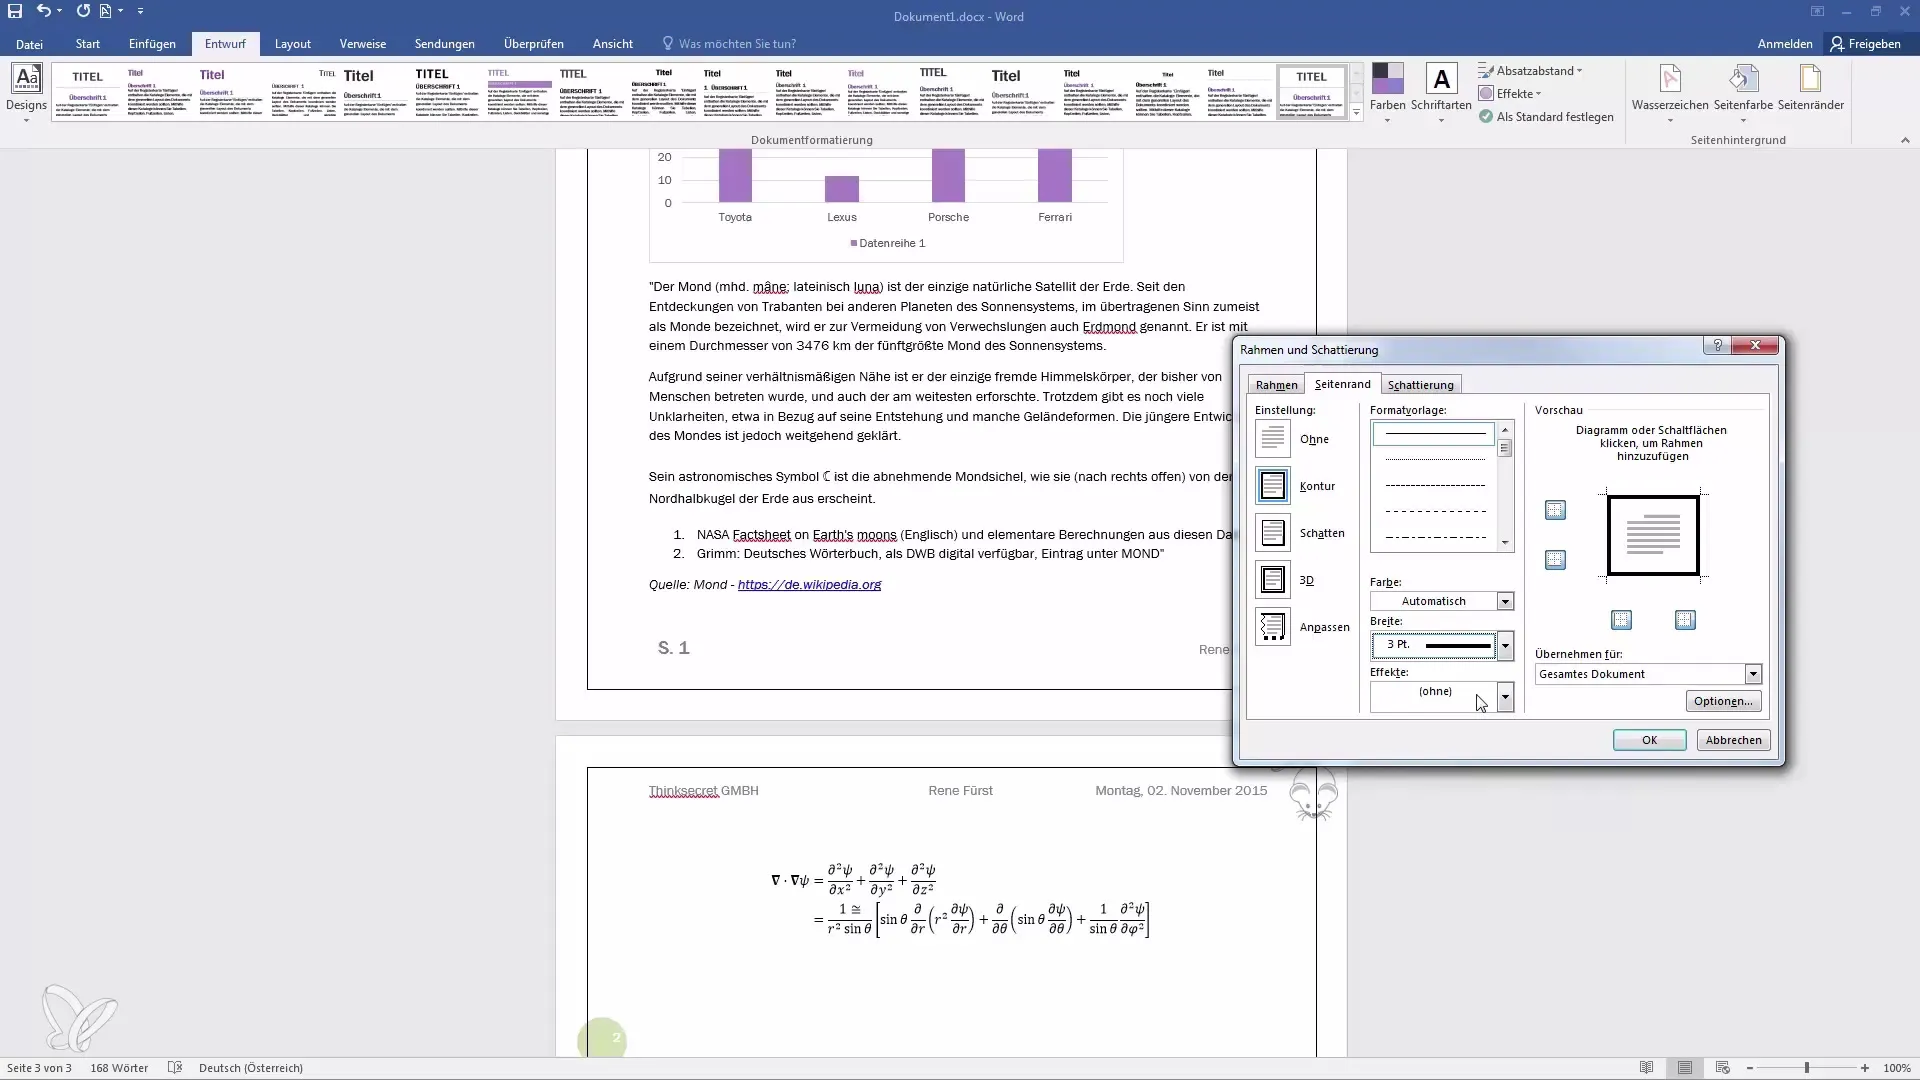
Task: Click the Optionen... button
Action: point(1723,701)
